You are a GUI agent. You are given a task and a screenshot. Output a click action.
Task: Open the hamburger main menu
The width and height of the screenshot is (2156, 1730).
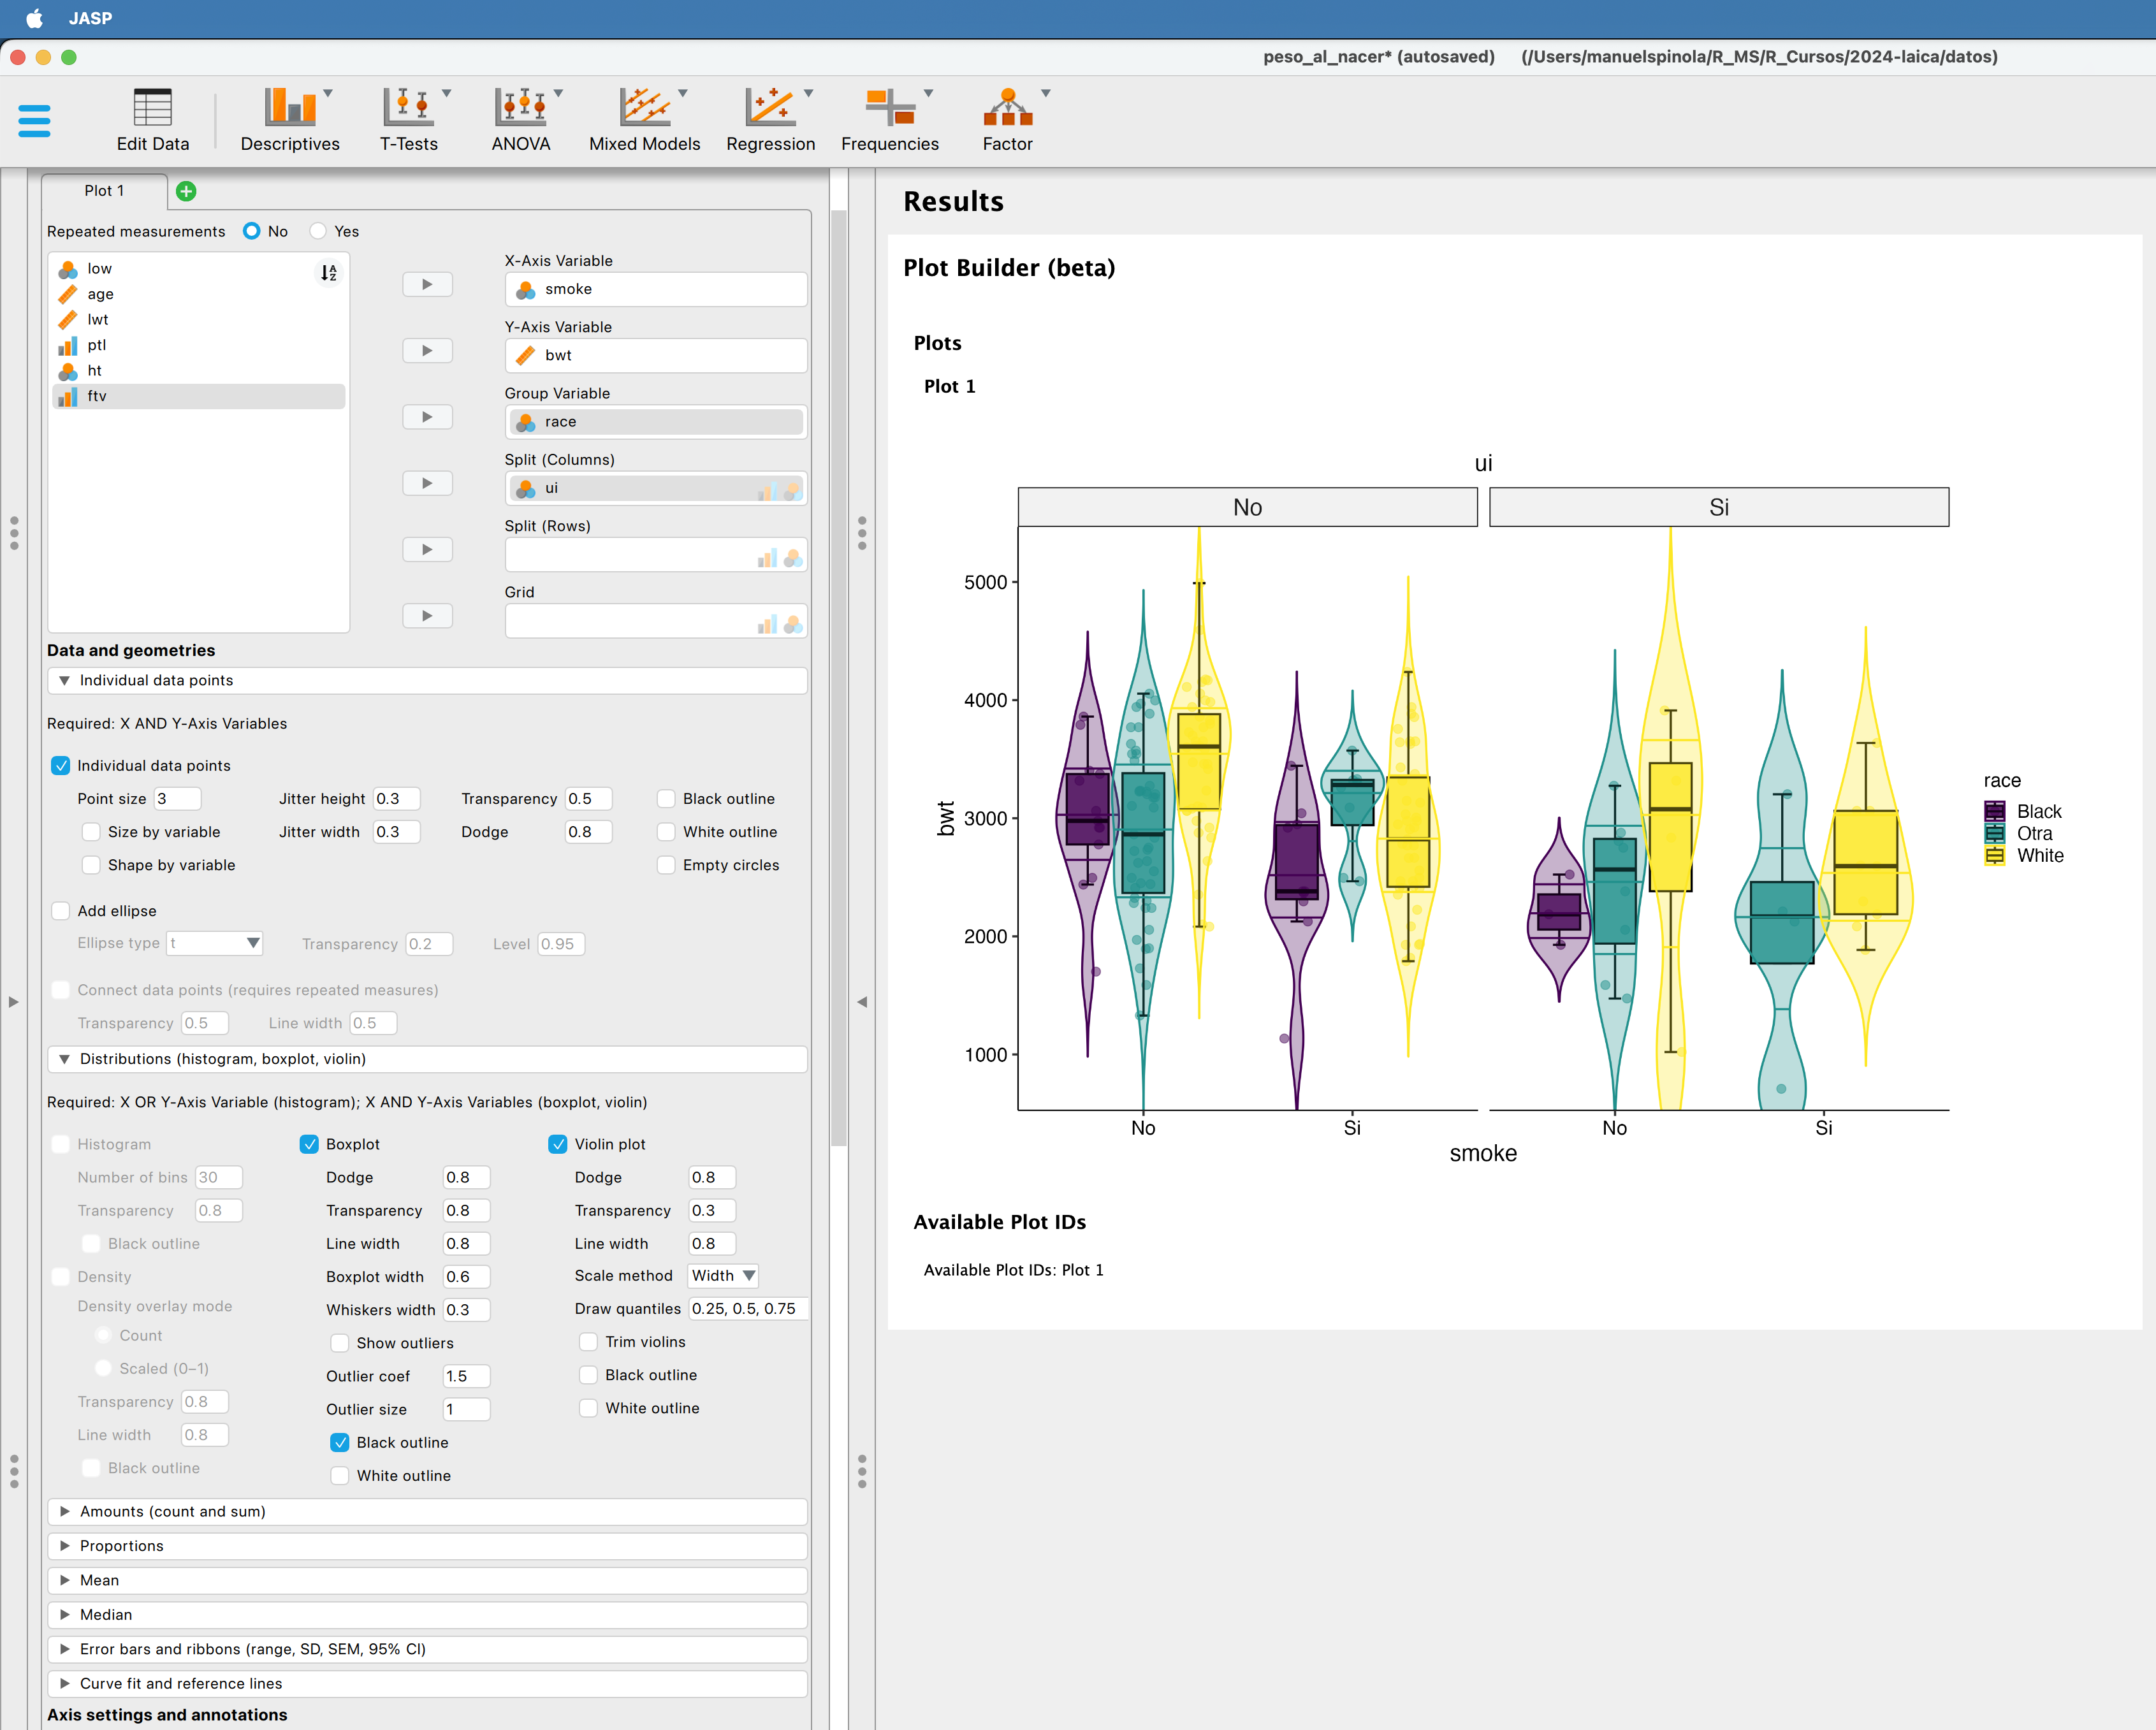tap(34, 120)
